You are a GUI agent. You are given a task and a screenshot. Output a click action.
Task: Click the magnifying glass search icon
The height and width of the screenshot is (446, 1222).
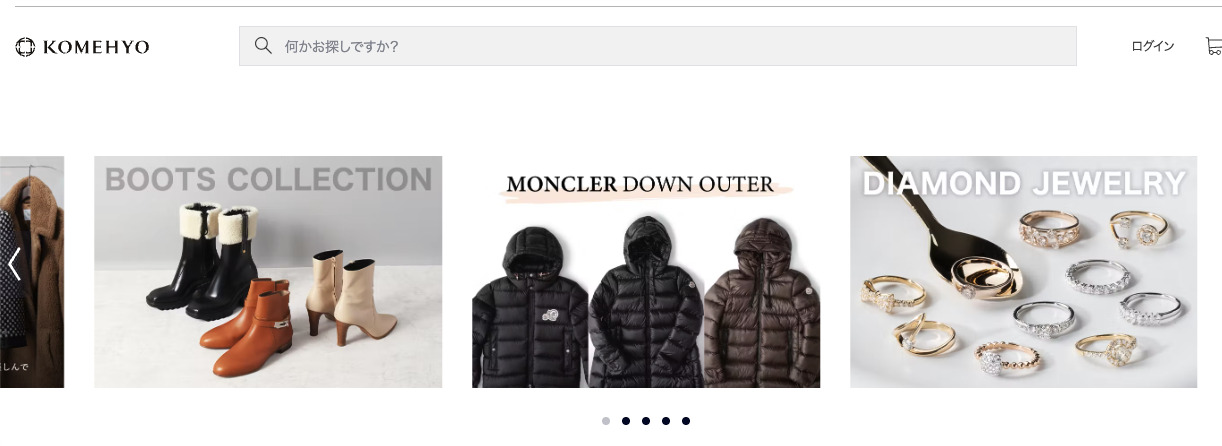[263, 46]
